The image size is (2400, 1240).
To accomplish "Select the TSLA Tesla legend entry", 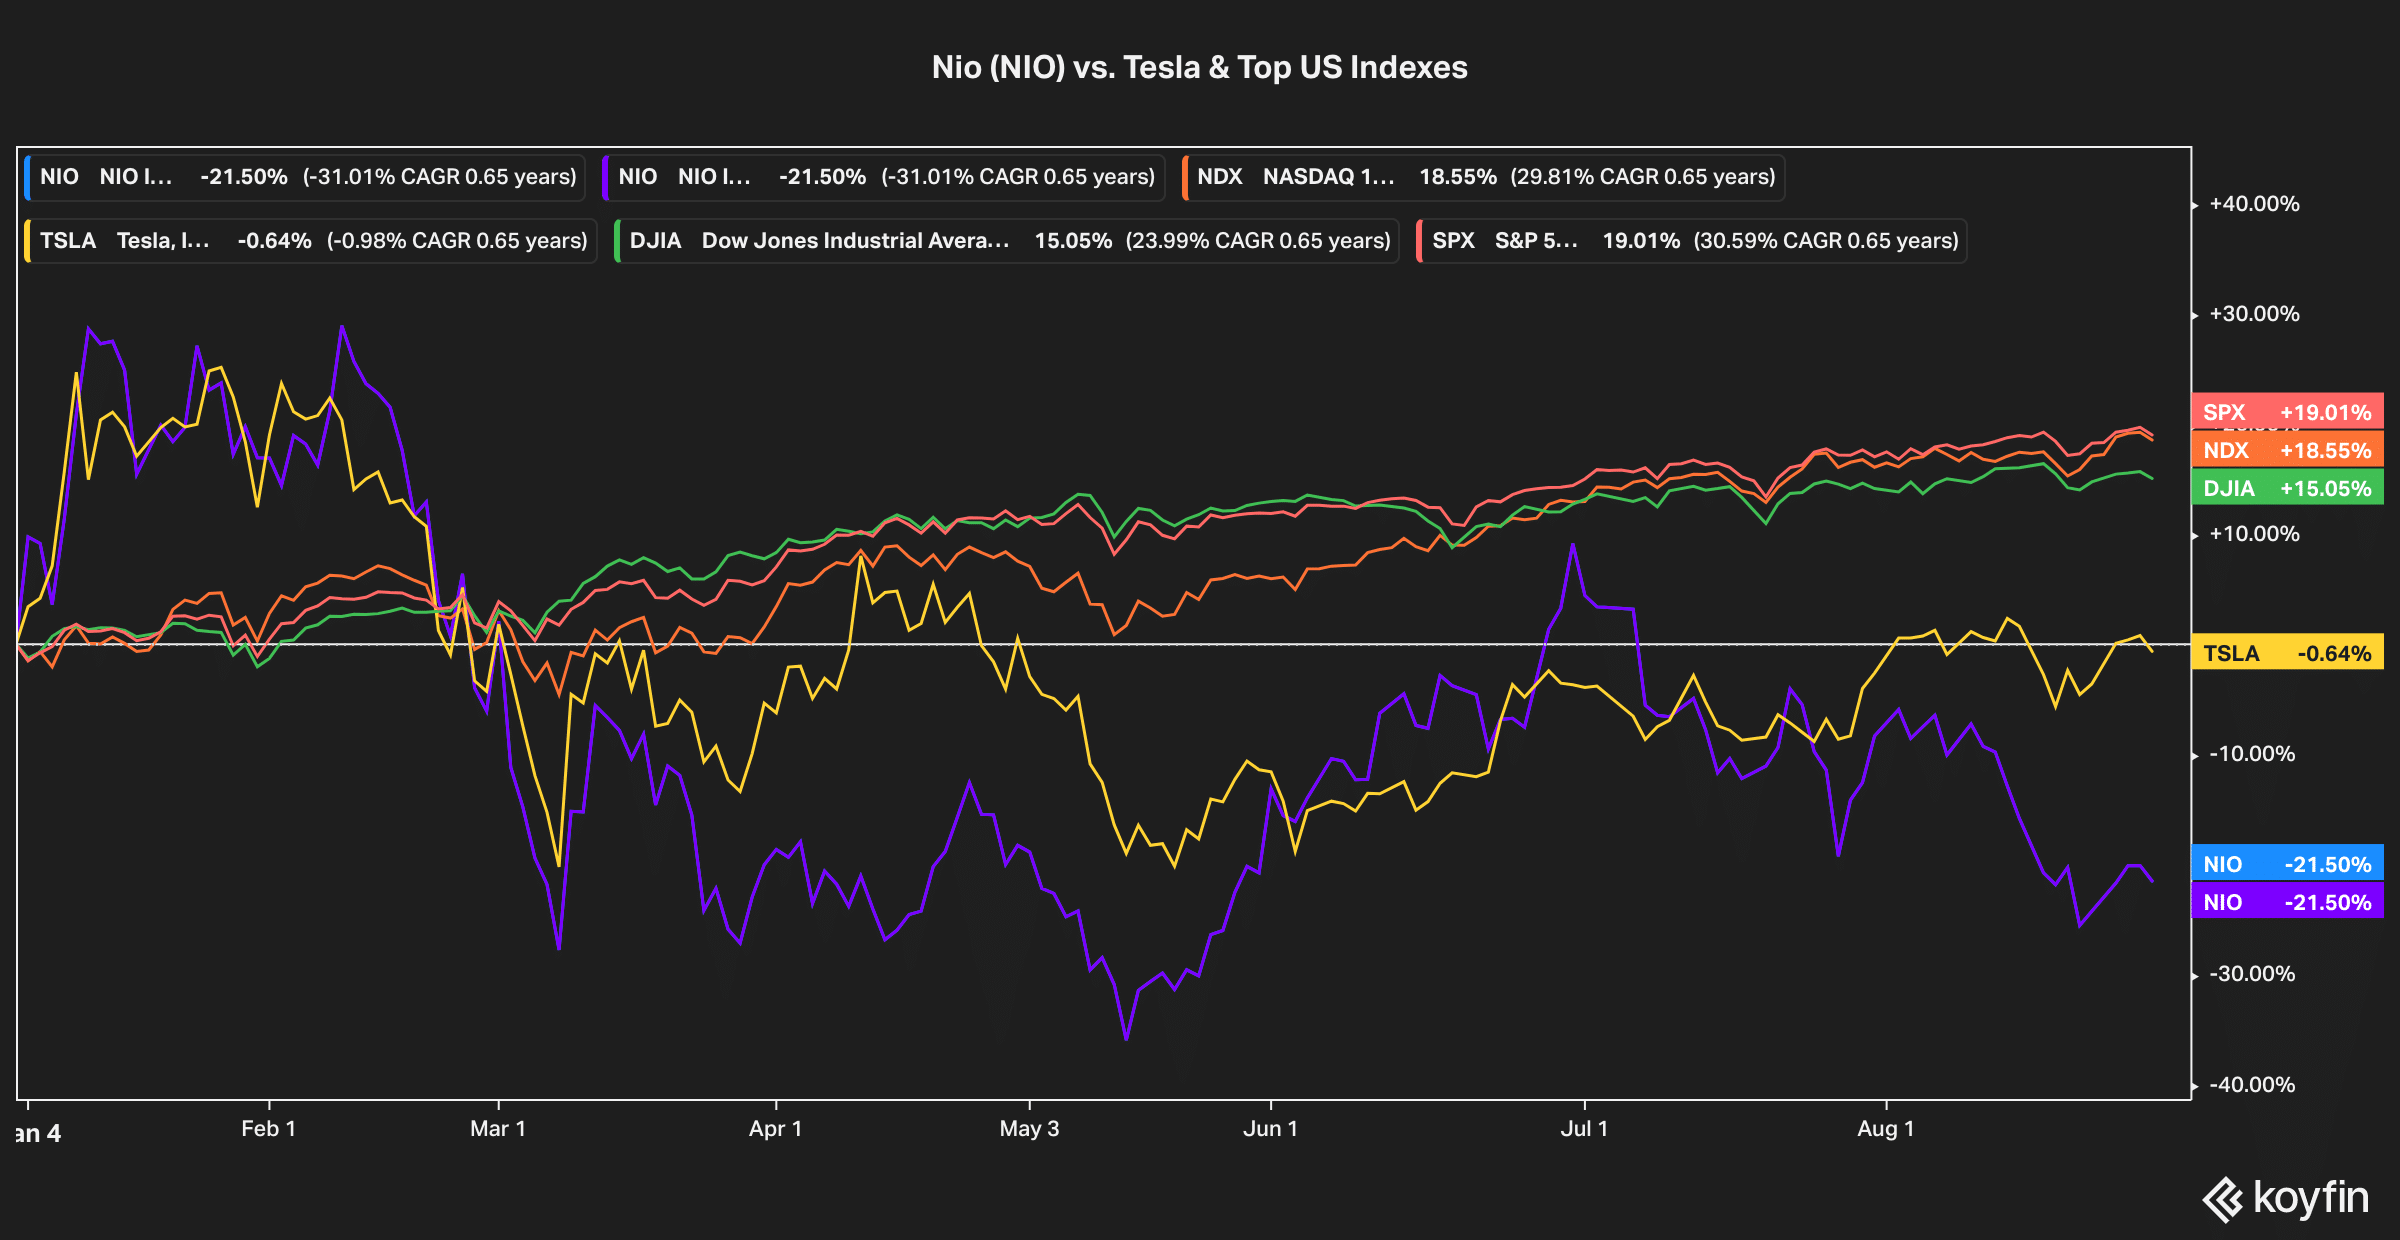I will coord(310,241).
